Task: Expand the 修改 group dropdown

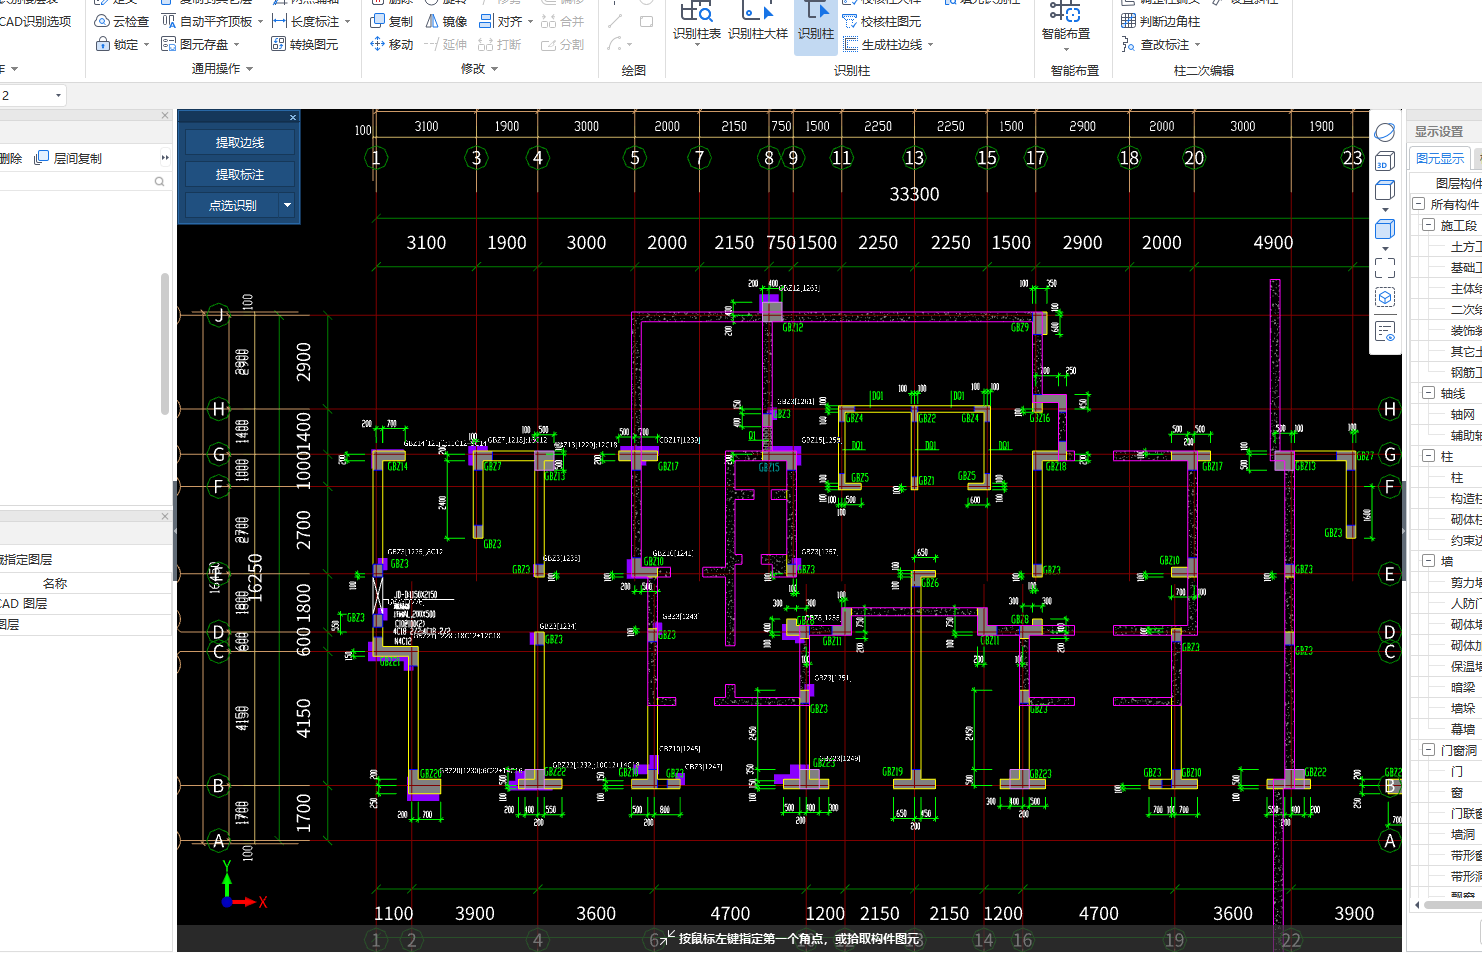Action: coord(494,69)
